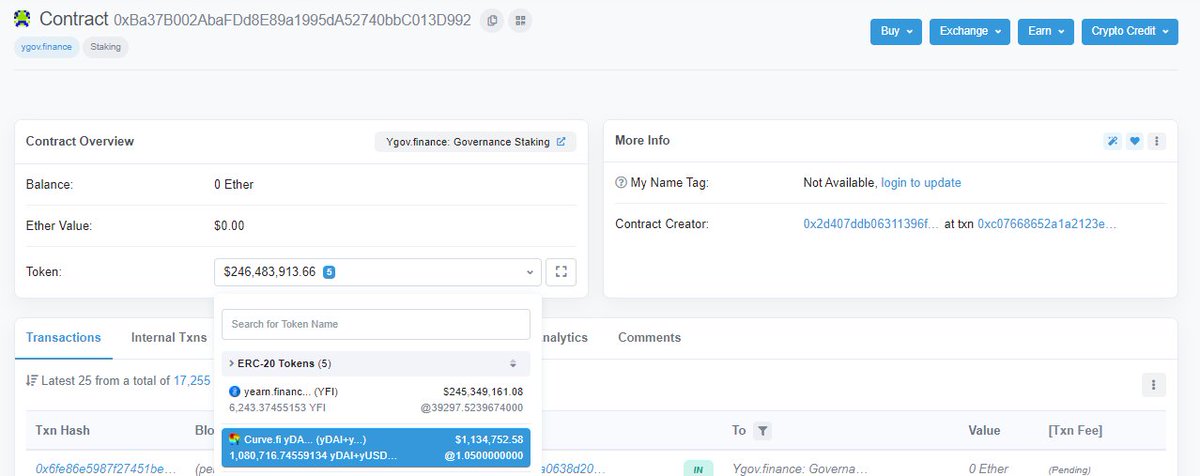Click the Staking tag

tap(106, 47)
